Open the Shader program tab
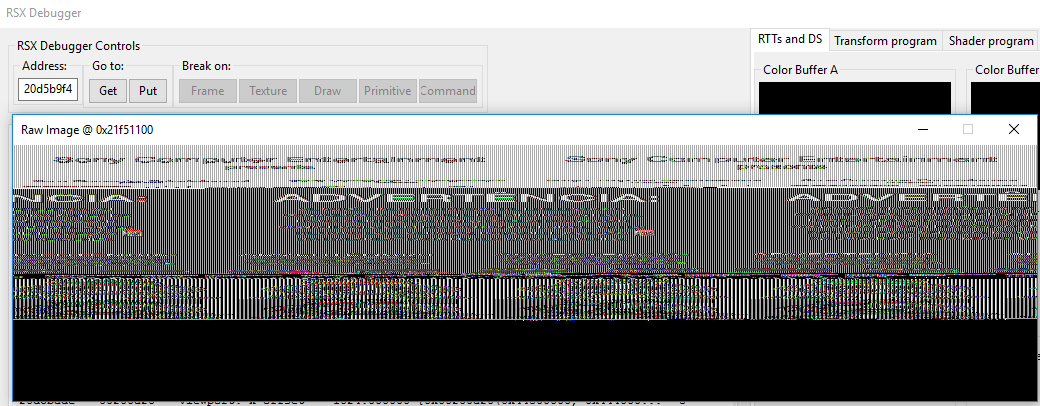The height and width of the screenshot is (406, 1040). point(991,40)
